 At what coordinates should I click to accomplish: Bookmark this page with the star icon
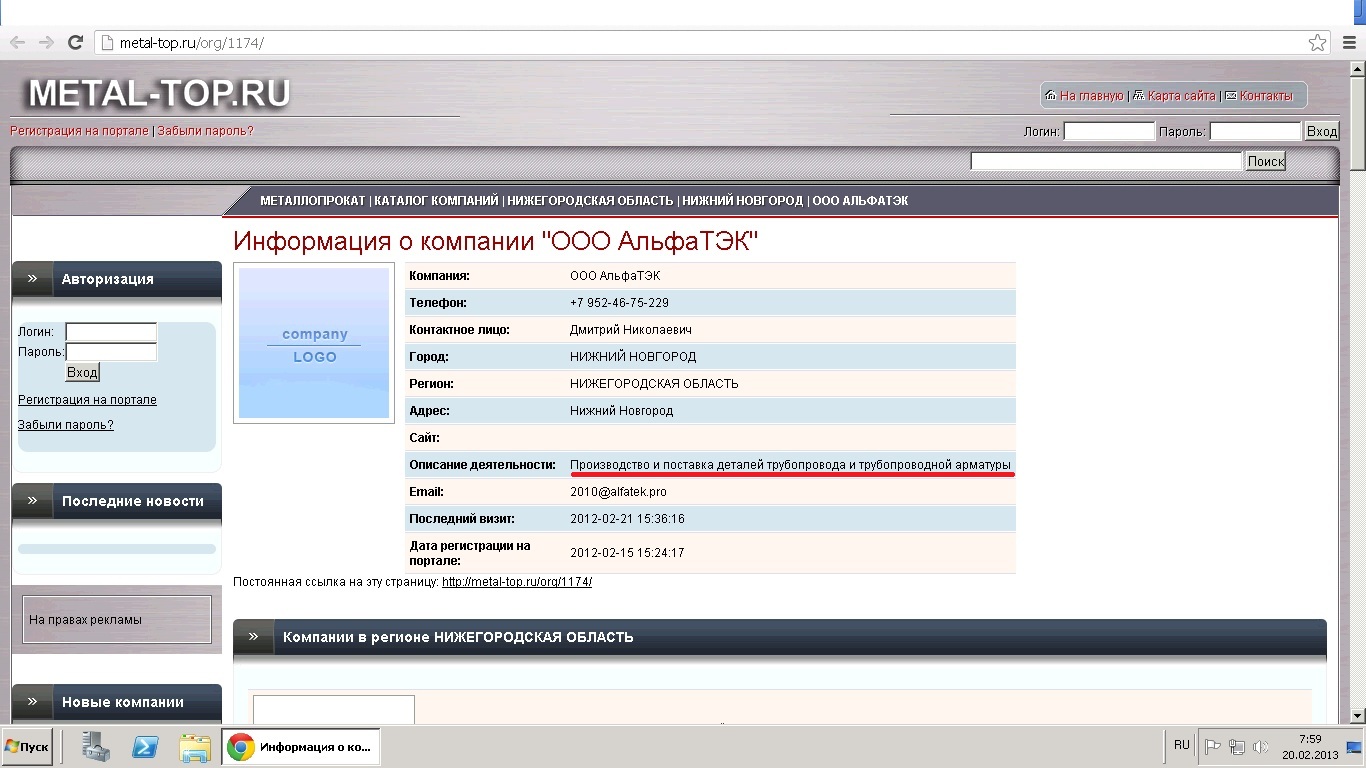point(1318,43)
